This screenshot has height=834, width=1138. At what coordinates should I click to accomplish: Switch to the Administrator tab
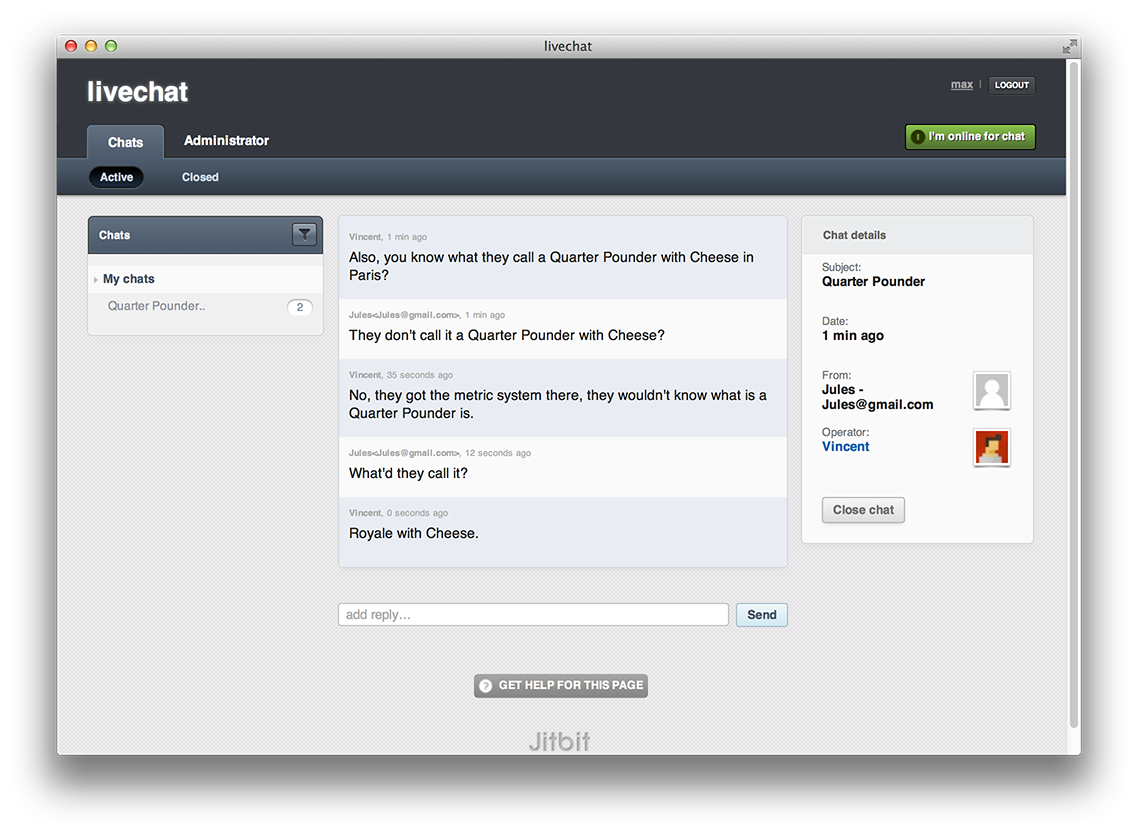[226, 141]
